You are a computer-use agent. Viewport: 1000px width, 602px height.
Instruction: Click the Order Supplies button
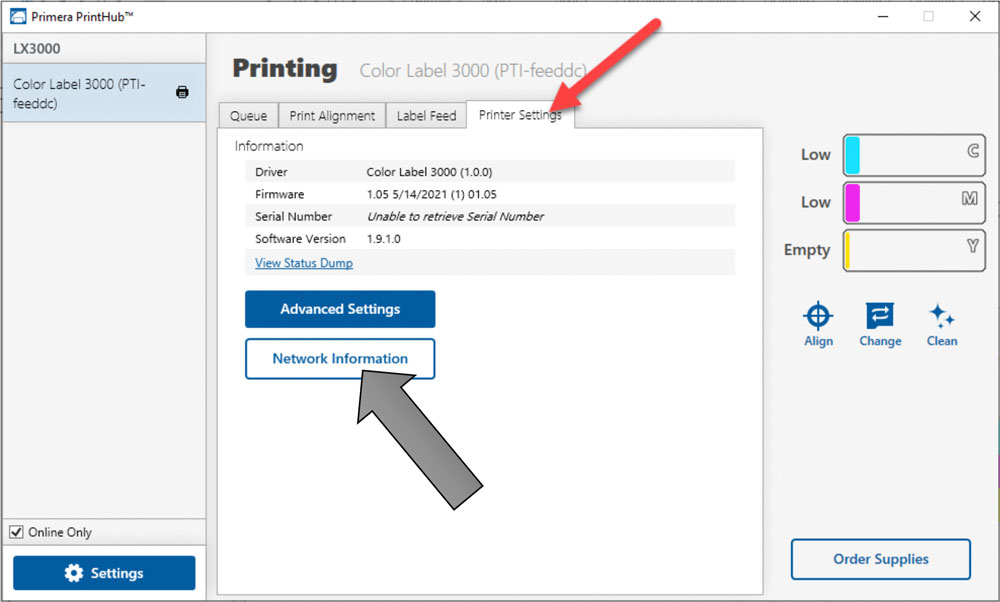coord(881,559)
